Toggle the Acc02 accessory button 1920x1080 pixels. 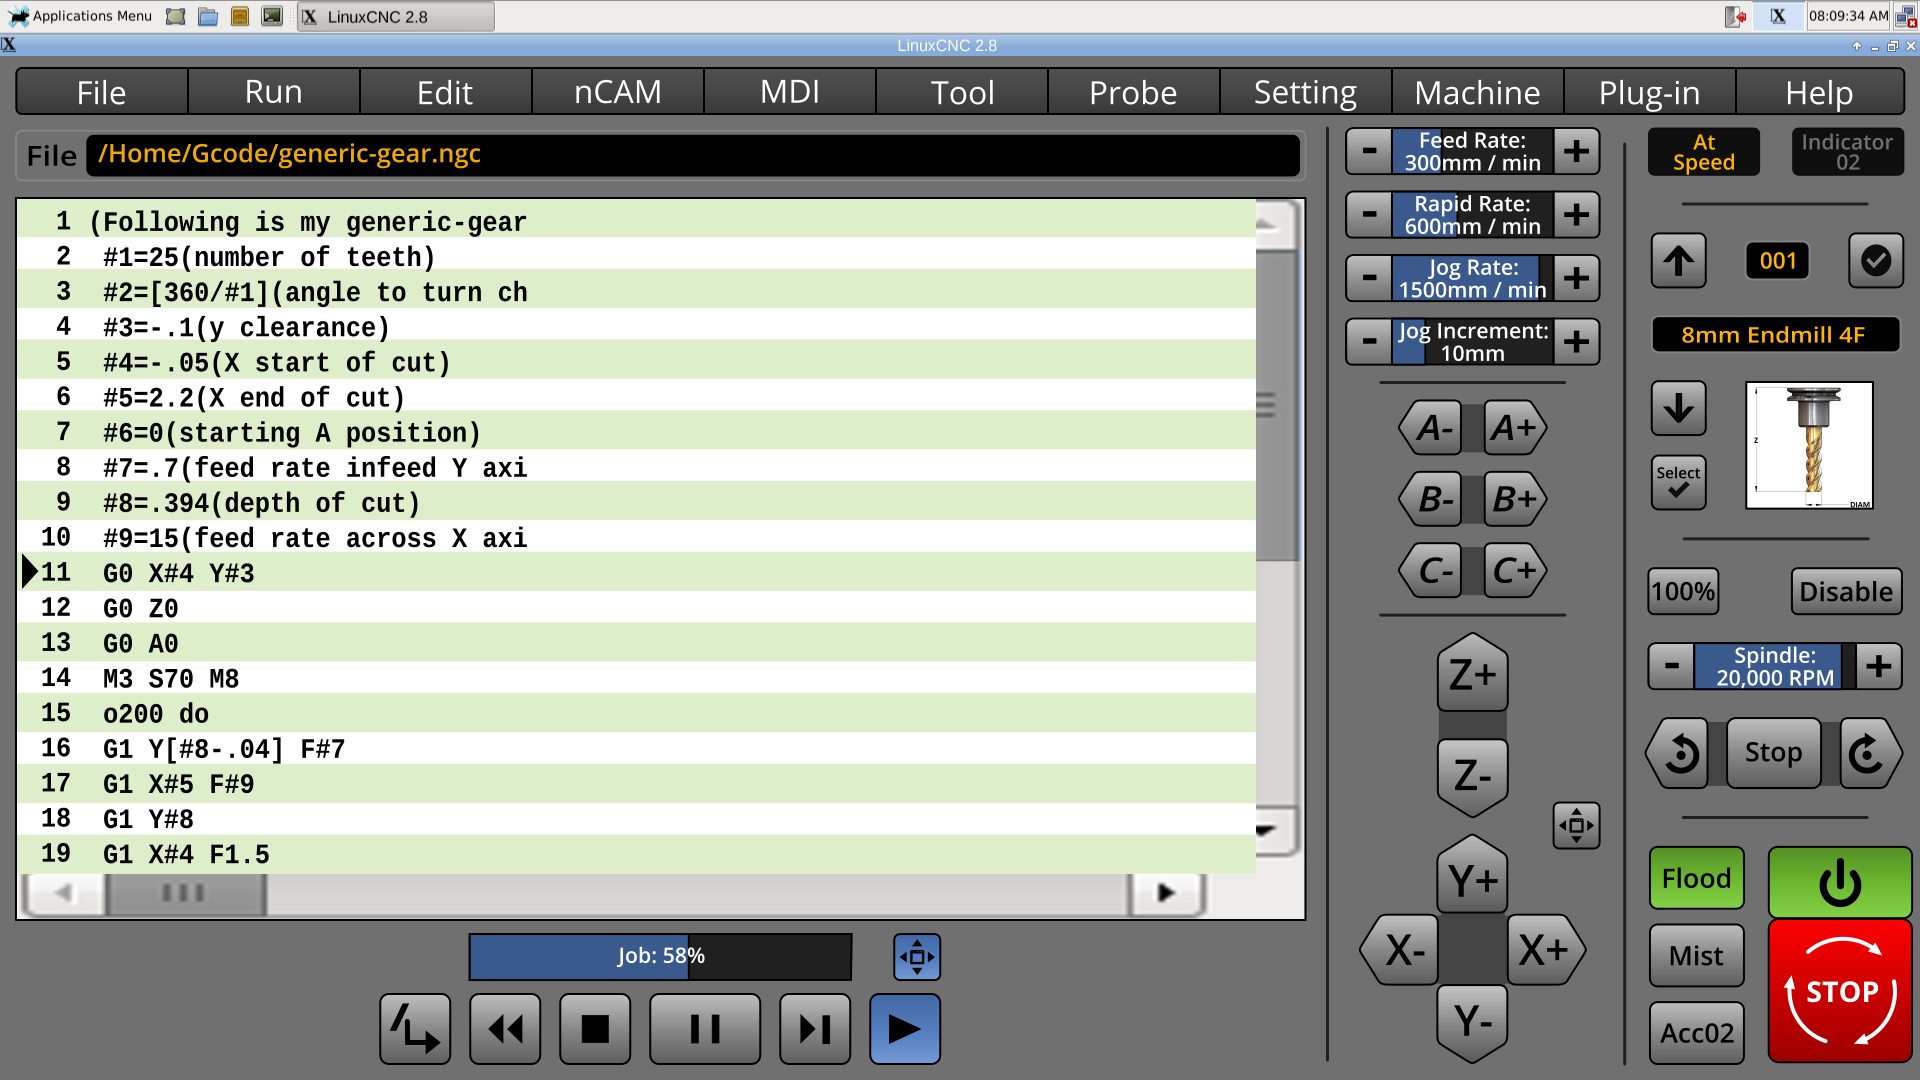pyautogui.click(x=1696, y=1033)
